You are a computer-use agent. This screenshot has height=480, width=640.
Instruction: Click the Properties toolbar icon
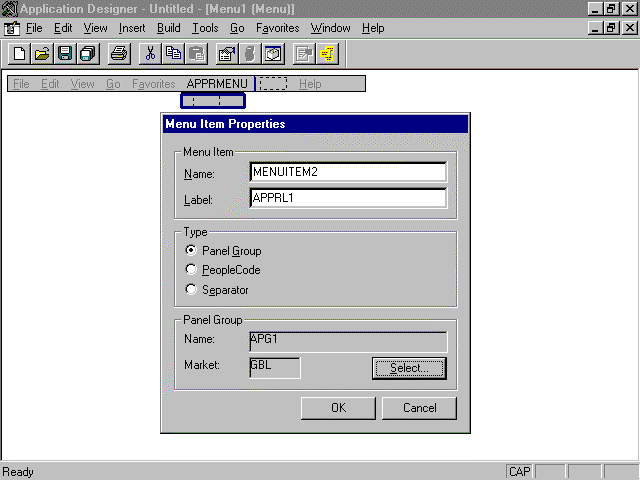[227, 53]
